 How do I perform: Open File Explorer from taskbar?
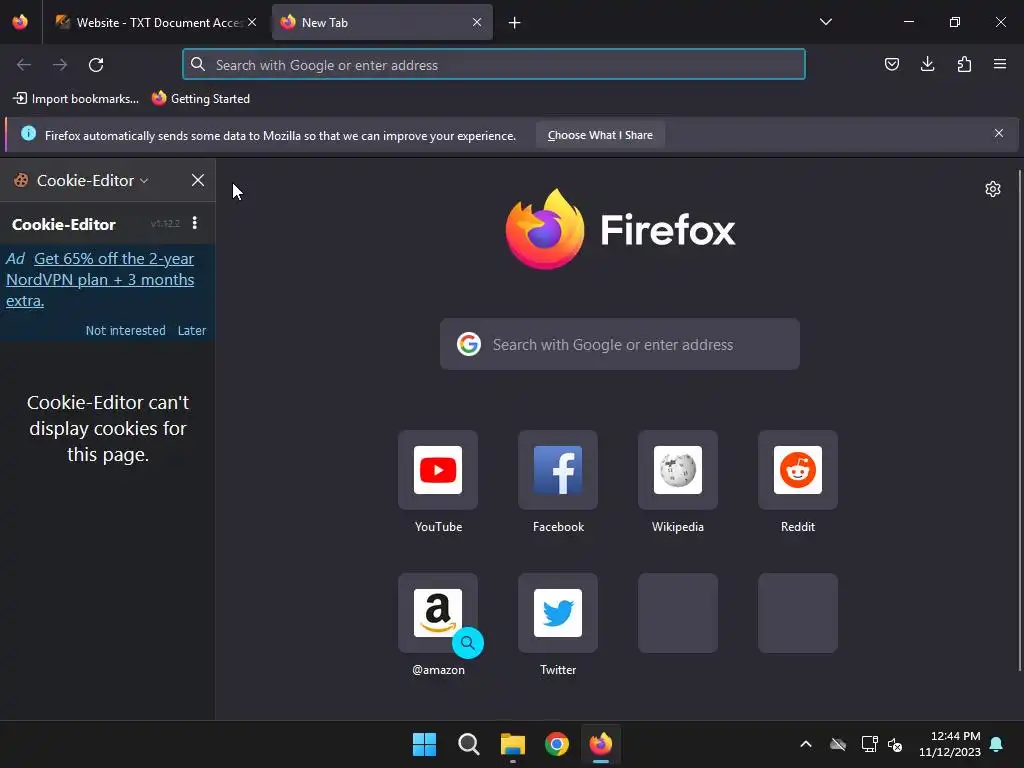513,744
